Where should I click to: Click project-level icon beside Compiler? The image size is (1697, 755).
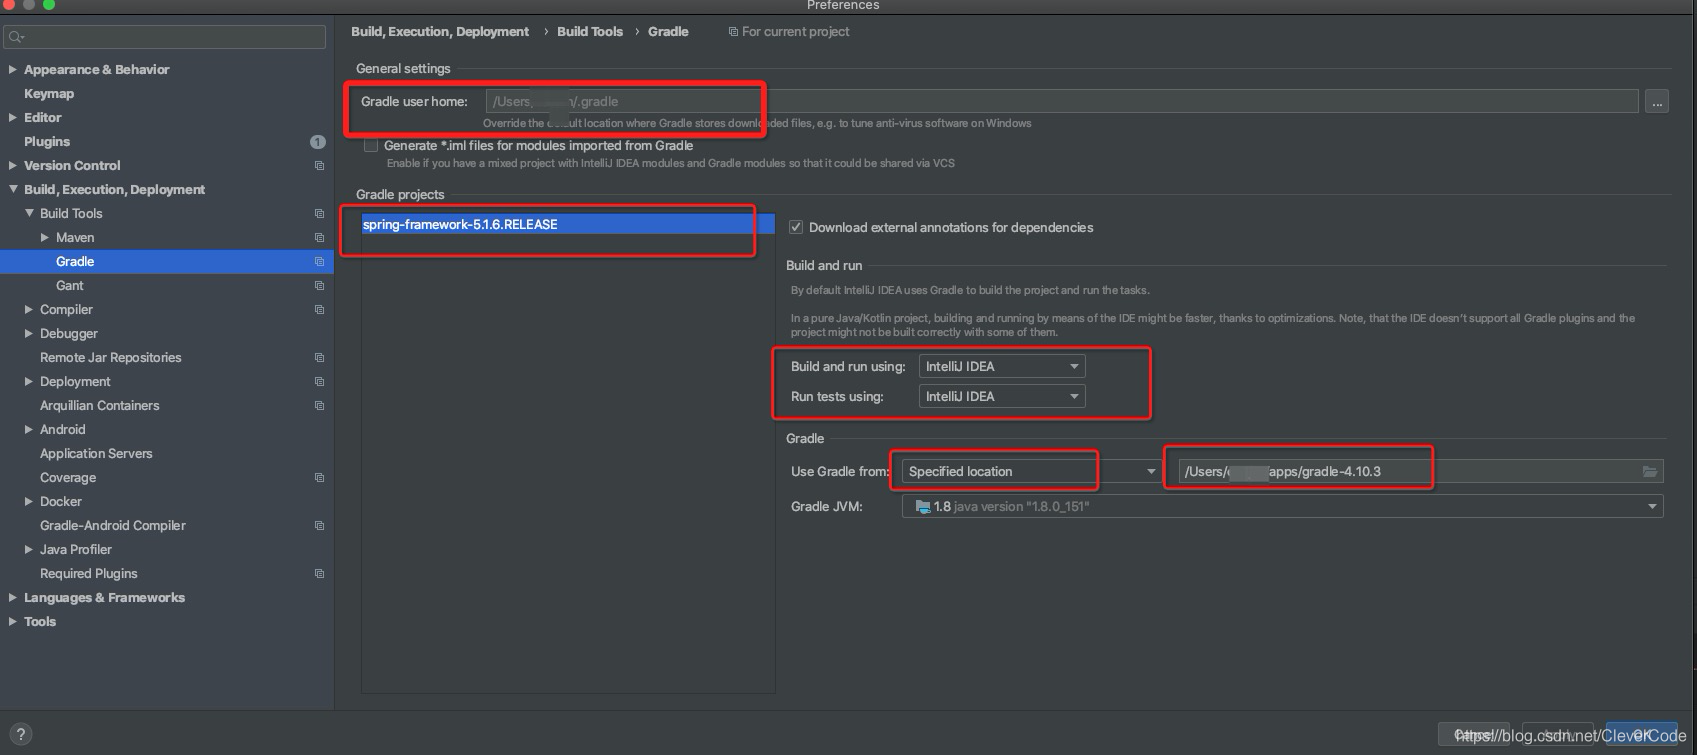point(319,309)
